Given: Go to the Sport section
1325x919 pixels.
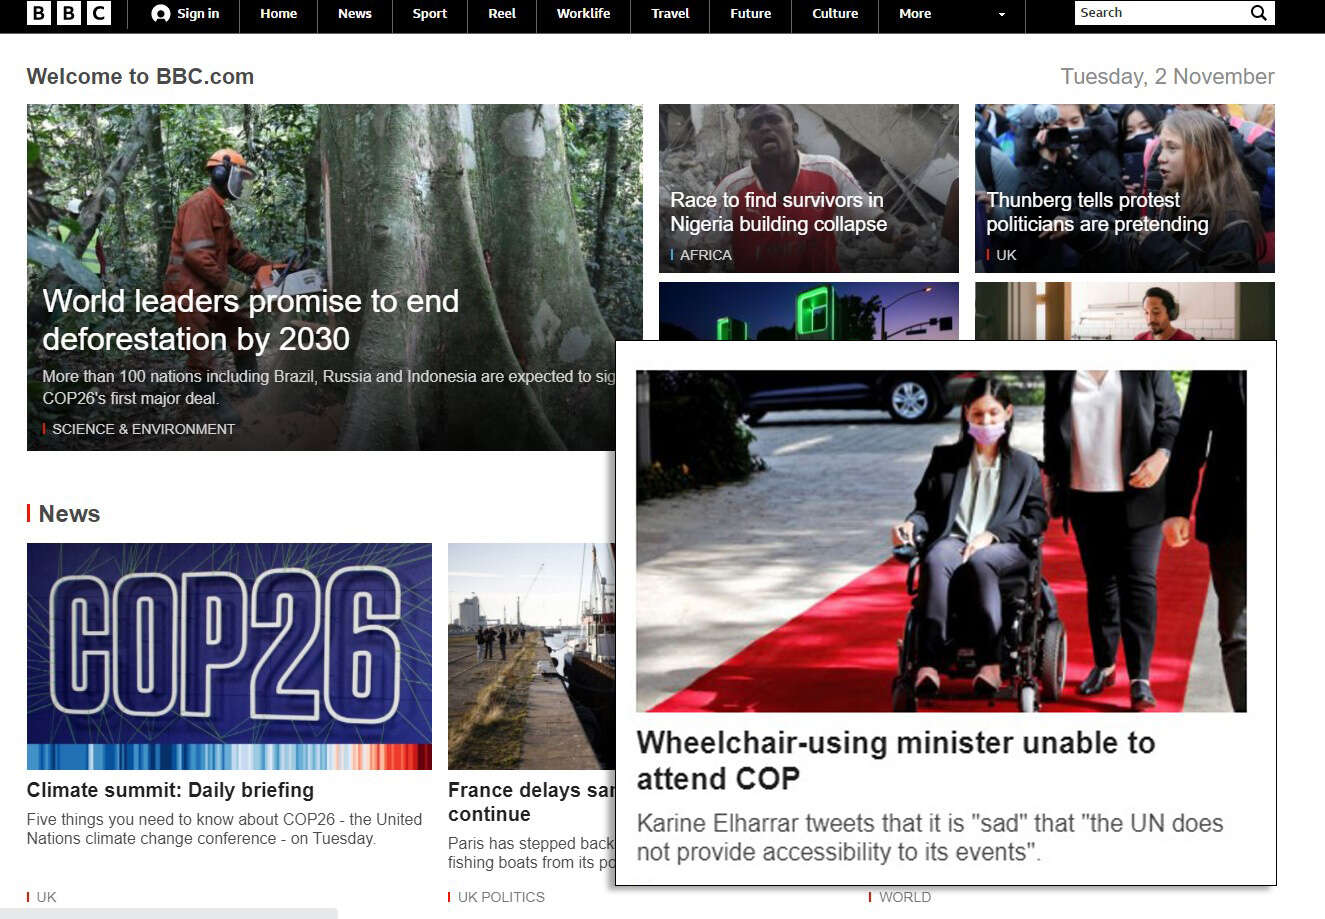Looking at the screenshot, I should click(x=429, y=14).
